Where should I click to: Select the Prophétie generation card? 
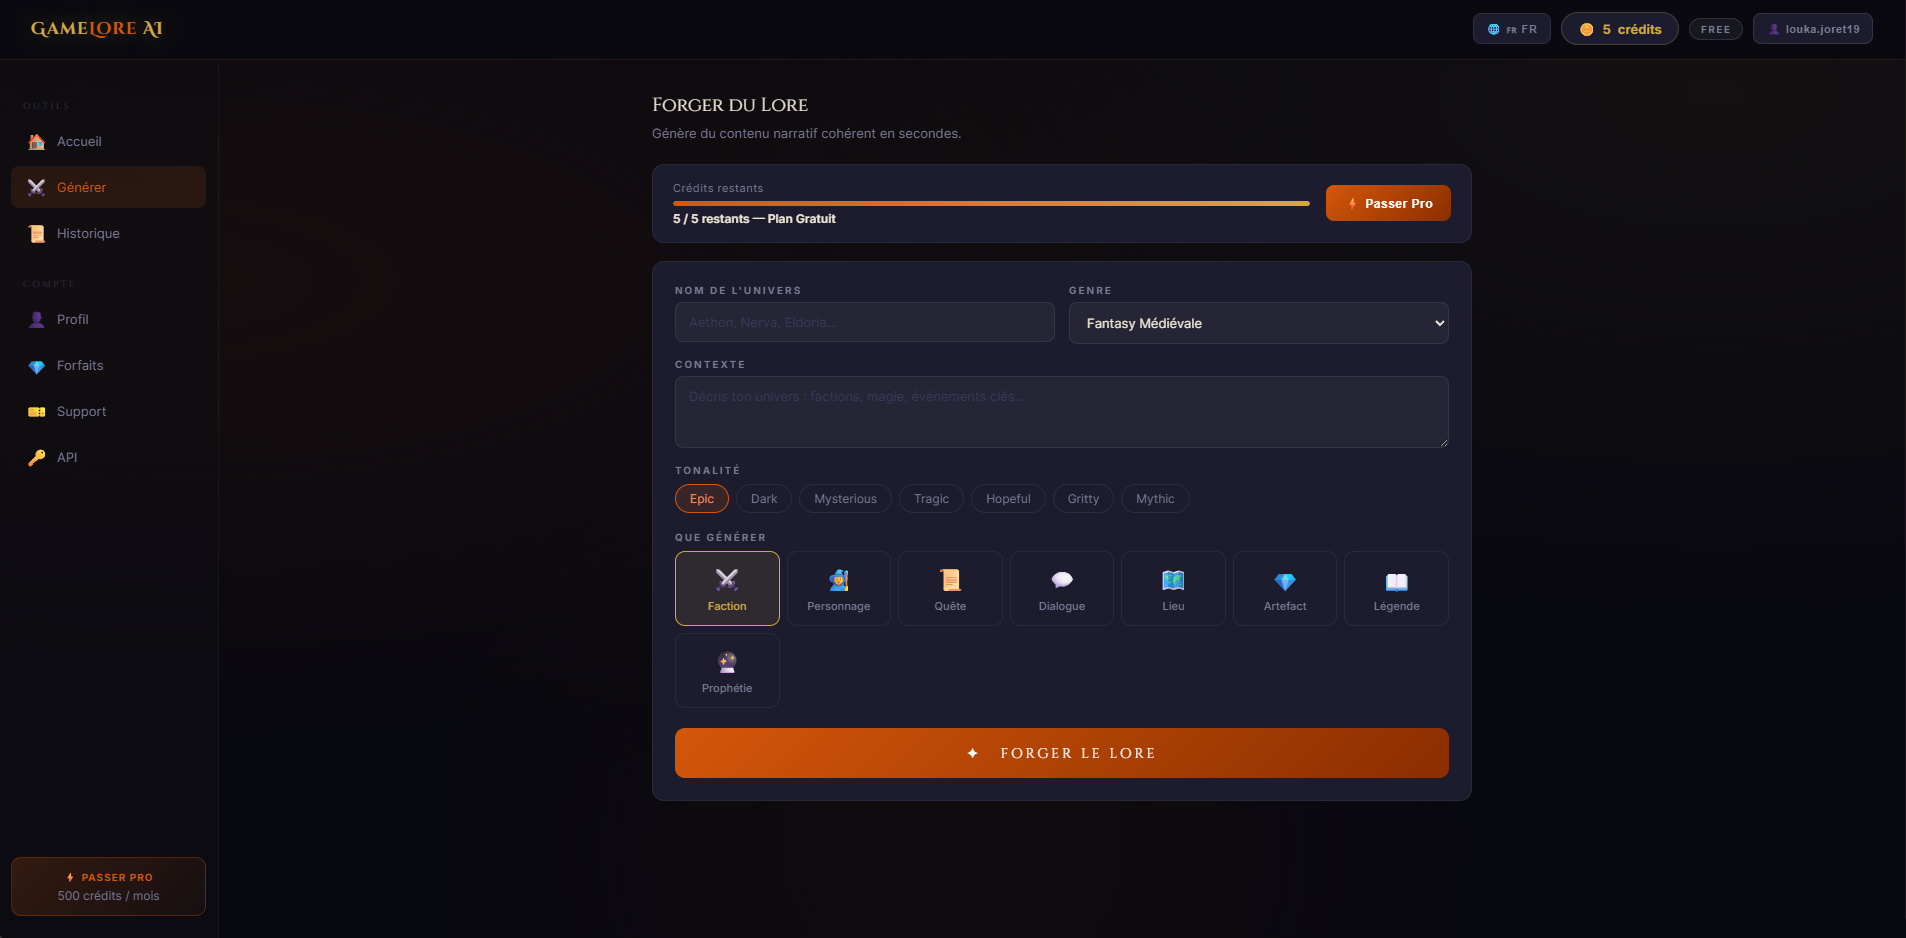click(x=727, y=671)
